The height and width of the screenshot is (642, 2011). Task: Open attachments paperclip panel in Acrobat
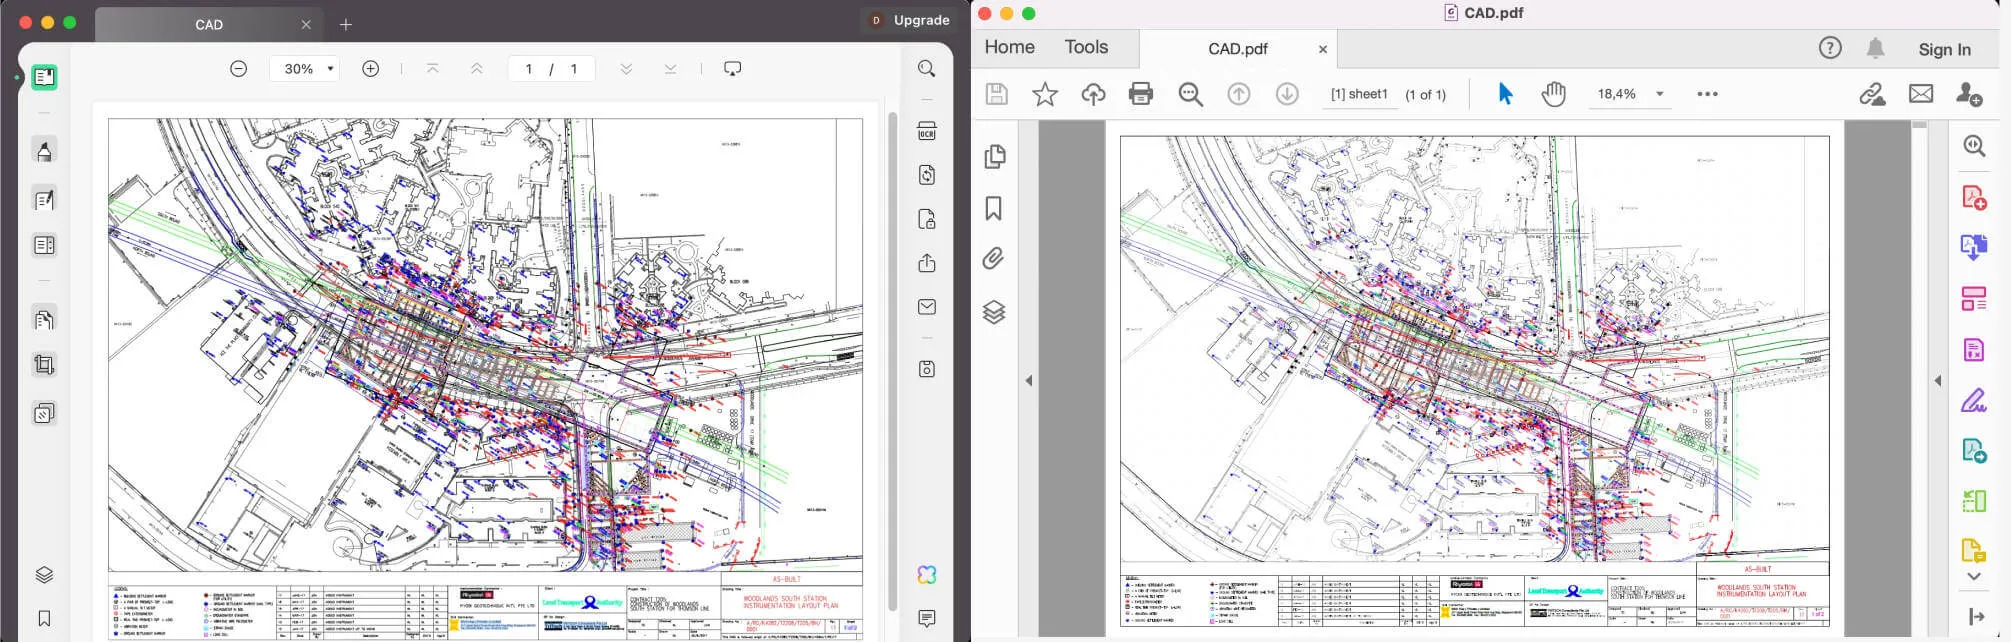tap(993, 259)
